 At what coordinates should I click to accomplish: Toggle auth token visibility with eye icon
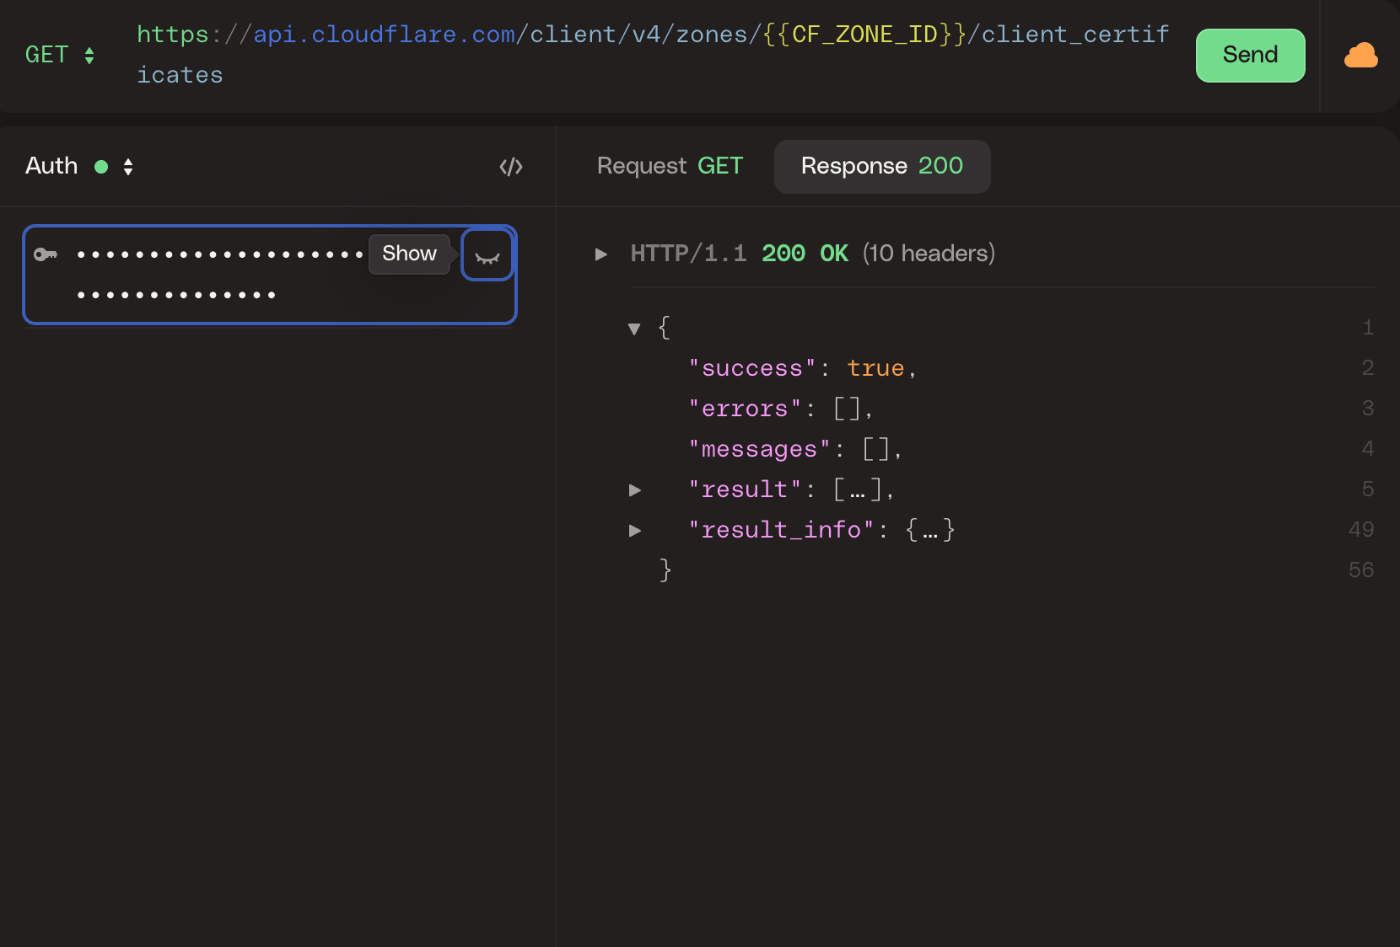tap(487, 255)
